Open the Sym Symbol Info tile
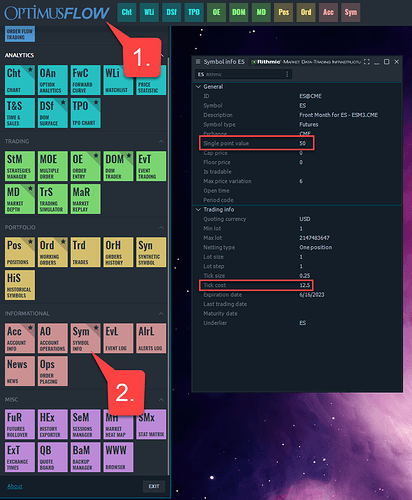 (86, 338)
